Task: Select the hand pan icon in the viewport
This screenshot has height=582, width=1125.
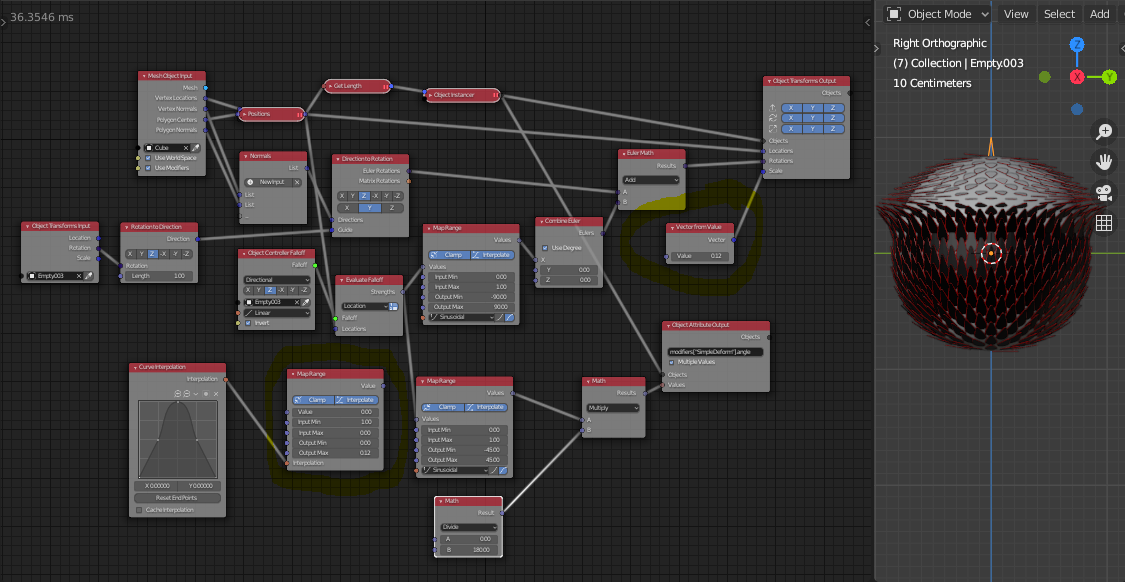Action: click(1104, 162)
